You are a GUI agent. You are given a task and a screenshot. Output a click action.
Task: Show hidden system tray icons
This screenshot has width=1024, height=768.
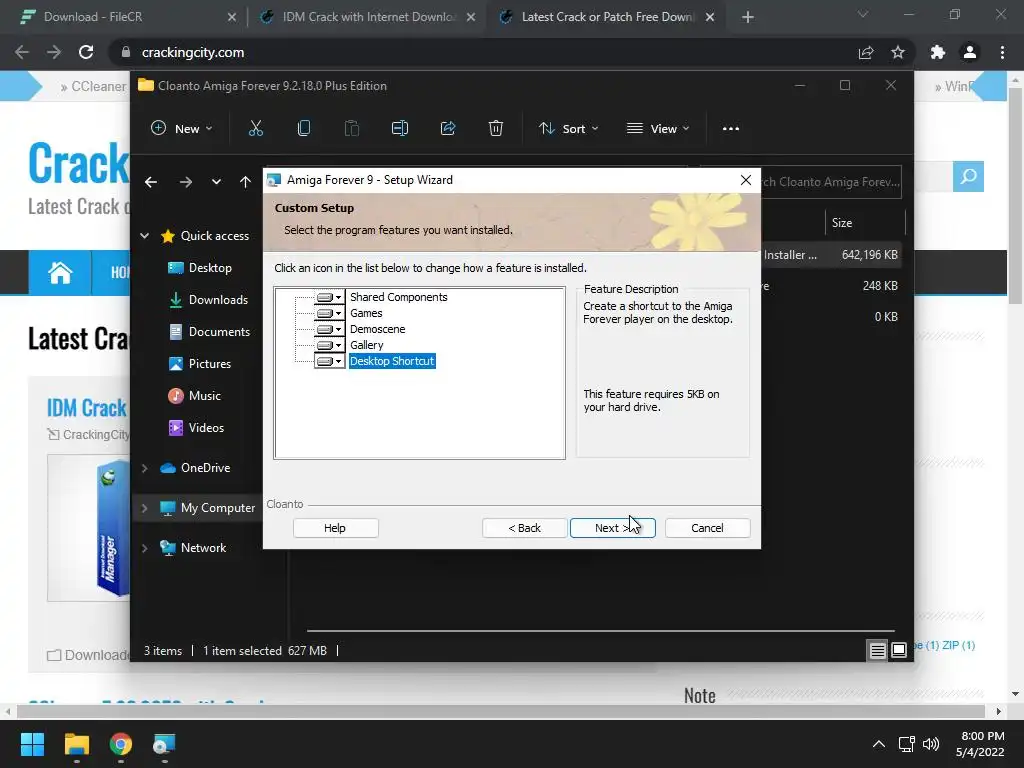[x=879, y=744]
